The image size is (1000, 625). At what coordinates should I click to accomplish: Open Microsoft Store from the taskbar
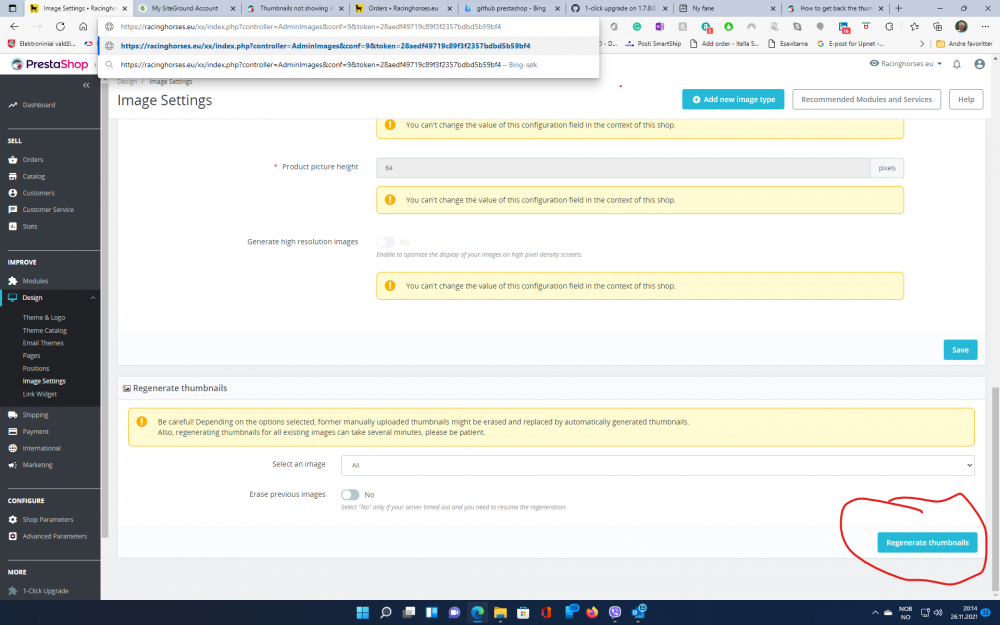pos(523,612)
